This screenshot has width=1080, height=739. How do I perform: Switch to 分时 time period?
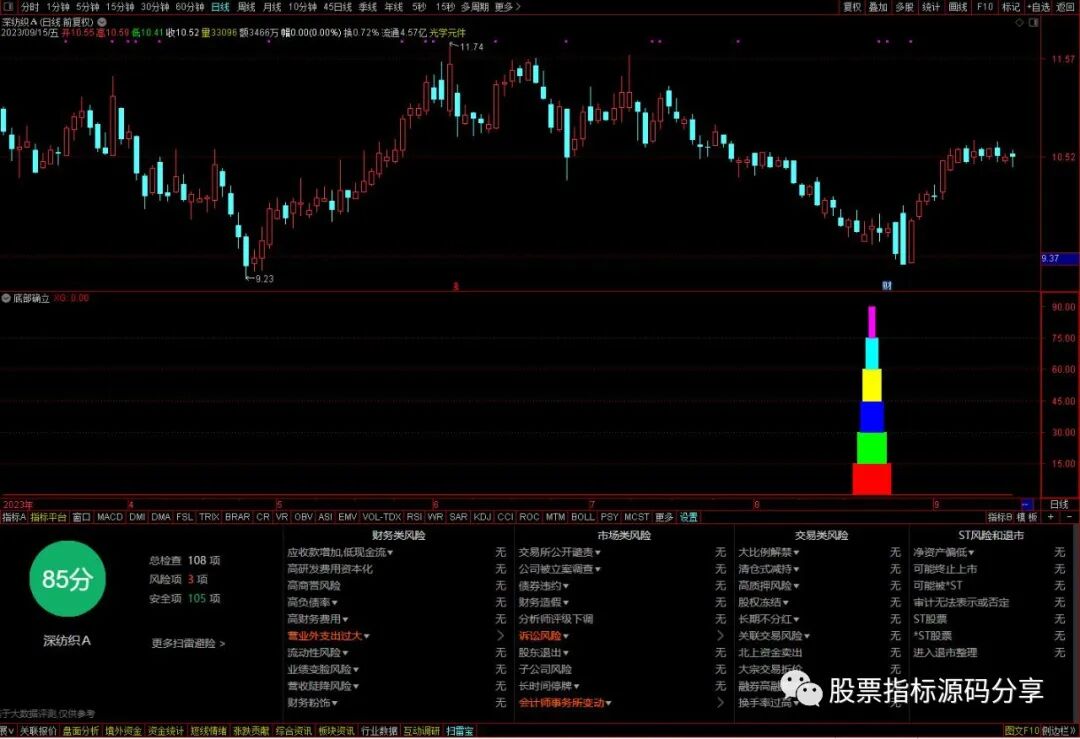30,6
